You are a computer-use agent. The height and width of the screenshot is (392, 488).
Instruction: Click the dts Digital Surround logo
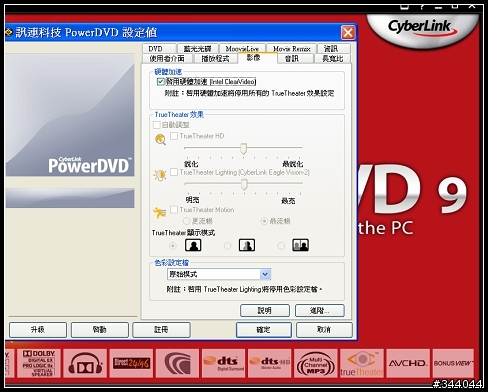tap(223, 363)
